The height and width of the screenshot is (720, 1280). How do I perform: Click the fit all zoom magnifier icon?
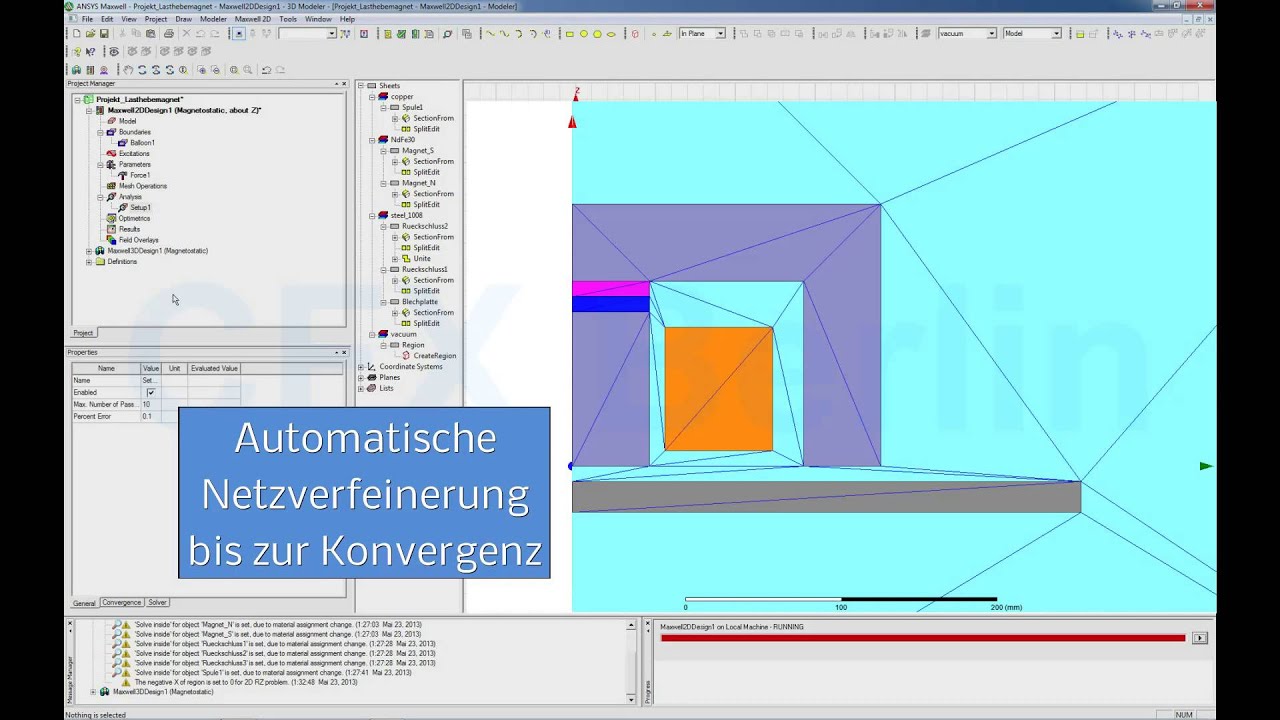pos(234,70)
